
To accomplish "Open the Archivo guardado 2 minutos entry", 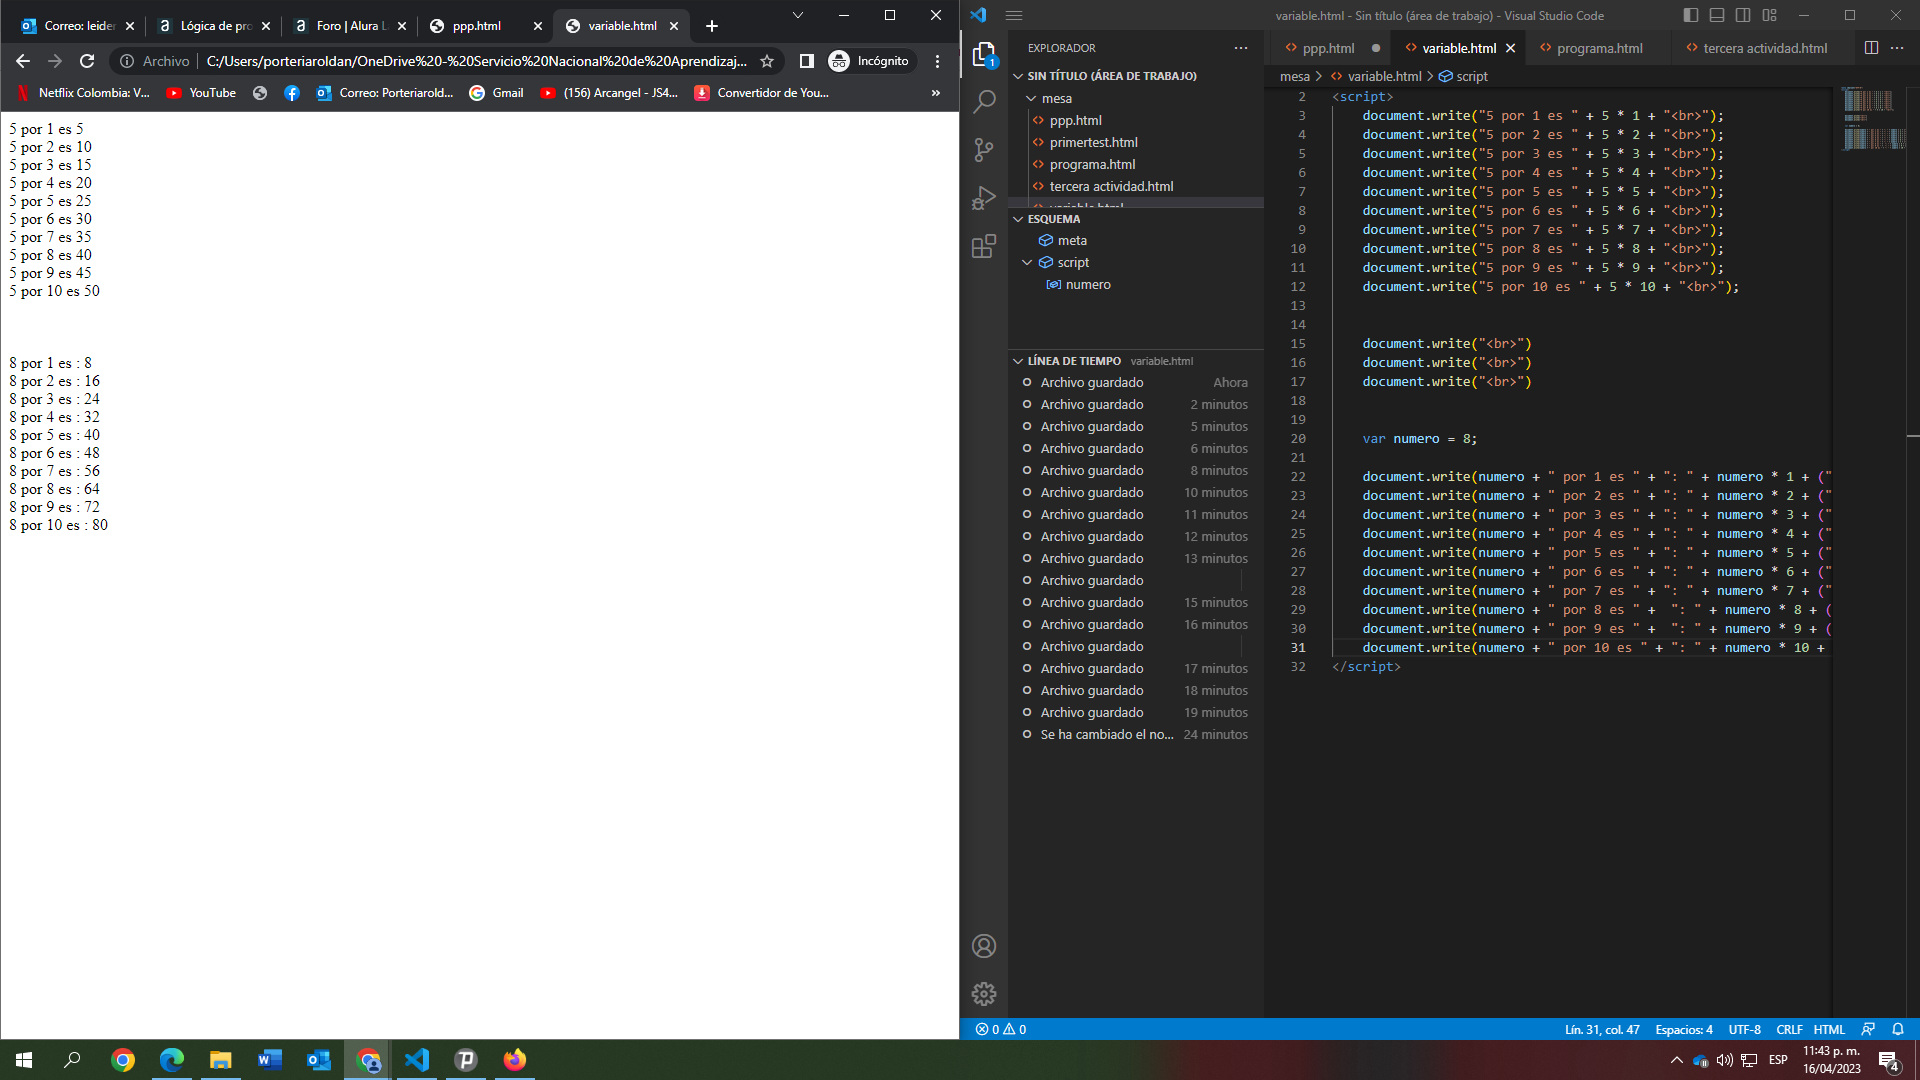I will (x=1135, y=404).
